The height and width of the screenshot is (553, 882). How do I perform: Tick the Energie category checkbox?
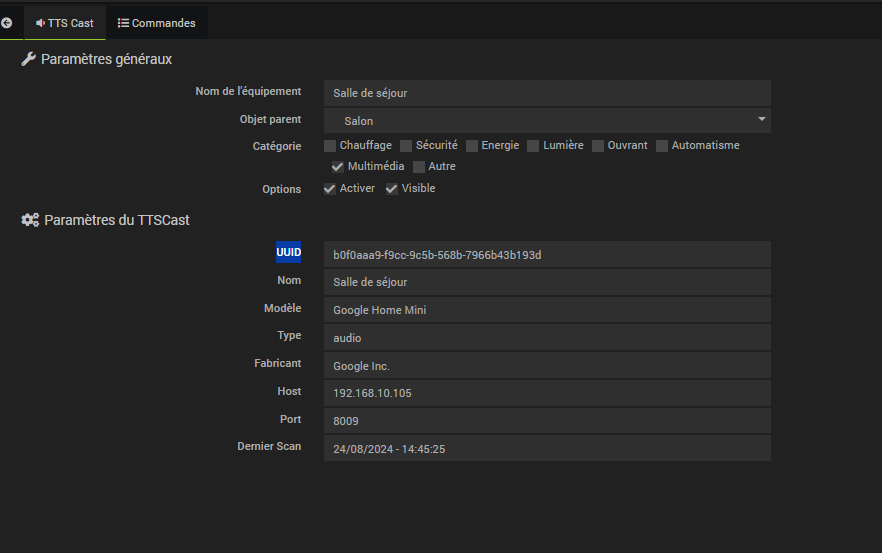472,146
